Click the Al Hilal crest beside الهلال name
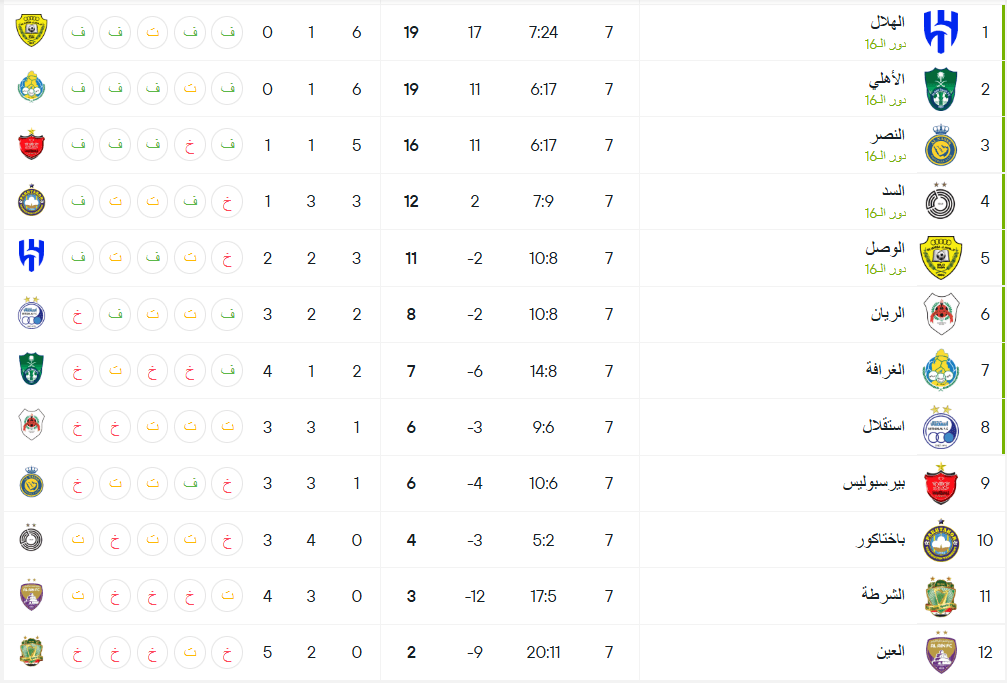The height and width of the screenshot is (683, 1007). (941, 32)
